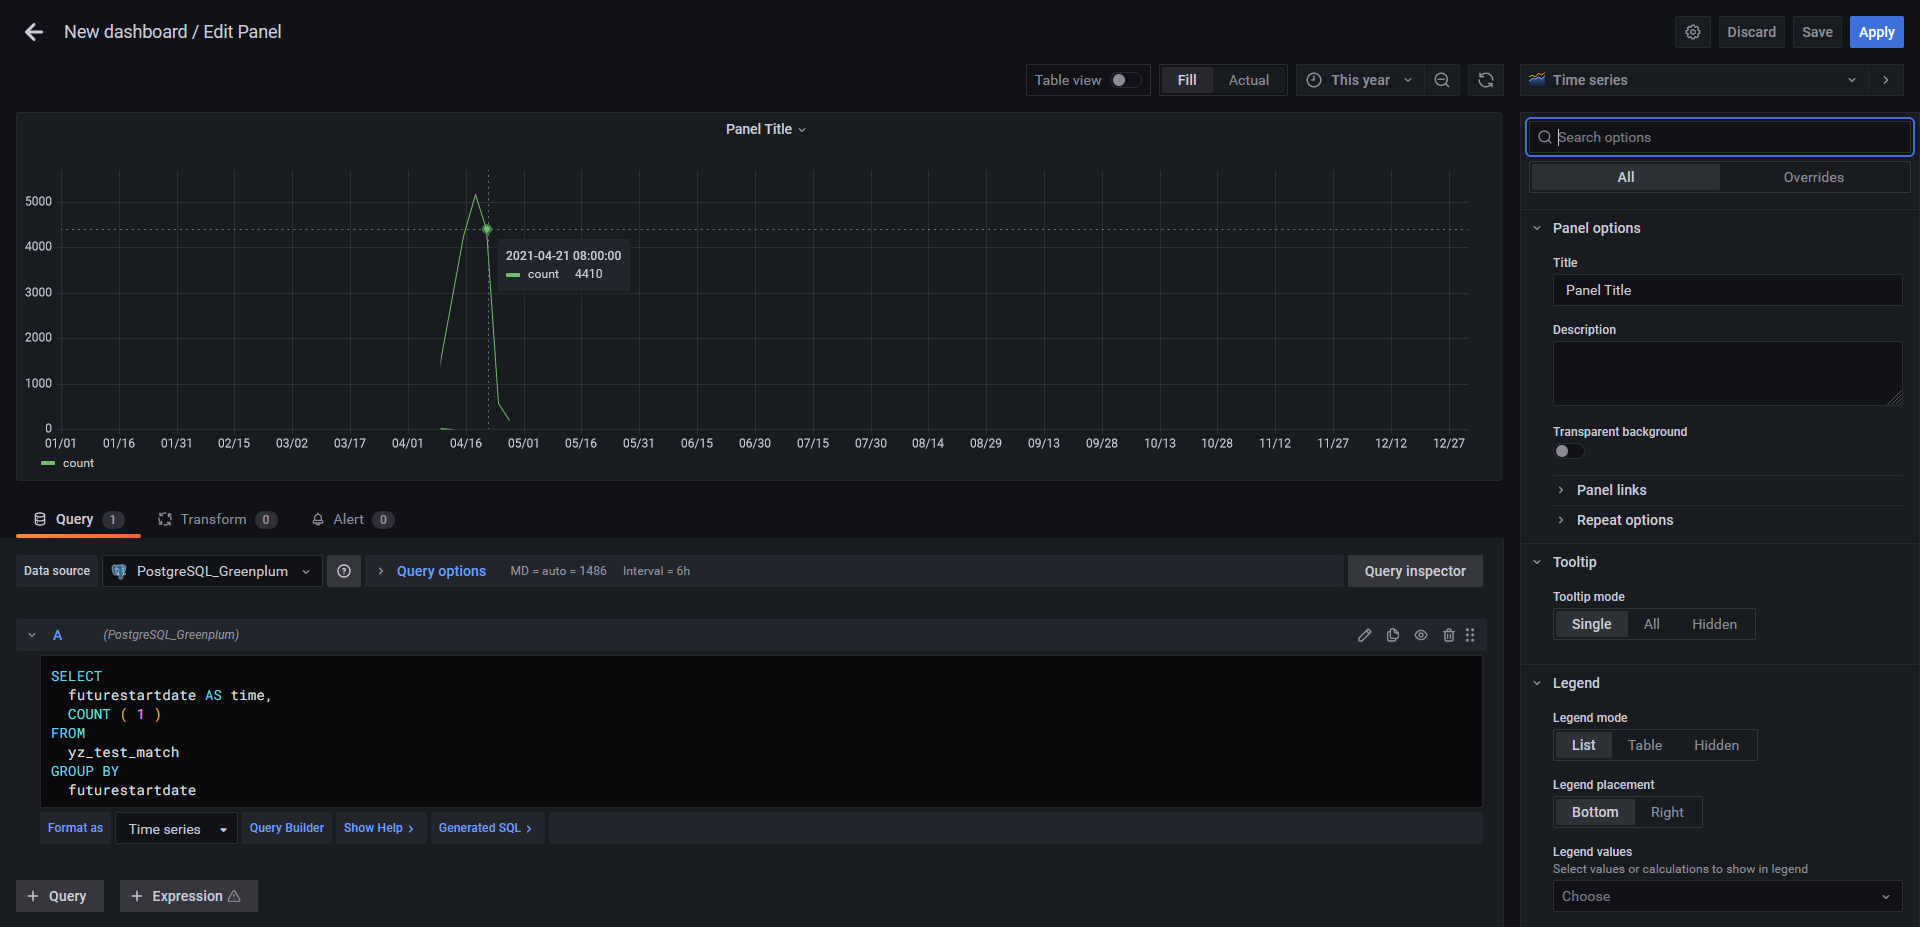The image size is (1920, 927).
Task: Collapse the Legend section
Action: 1576,683
